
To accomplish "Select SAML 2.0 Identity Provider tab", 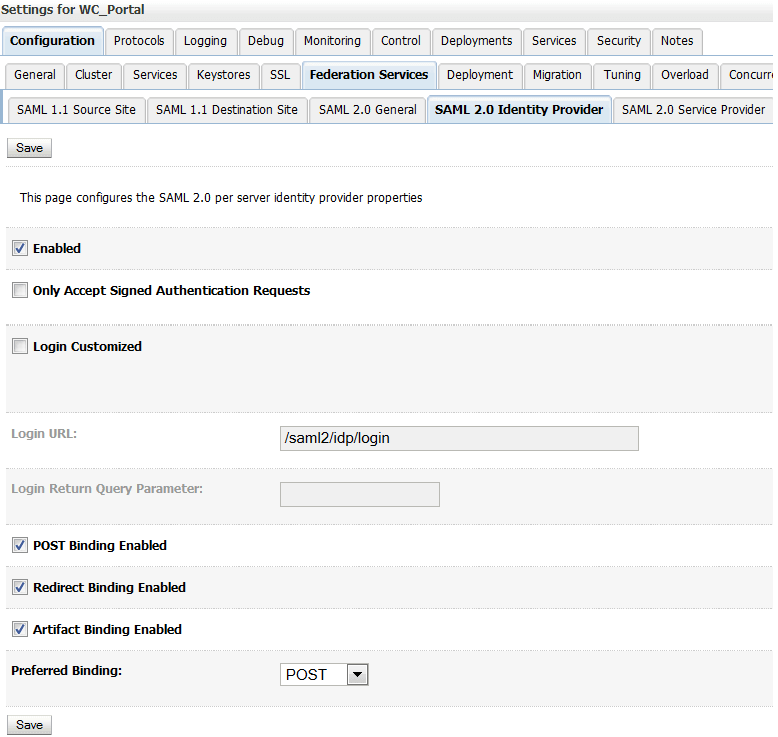I will coord(519,110).
